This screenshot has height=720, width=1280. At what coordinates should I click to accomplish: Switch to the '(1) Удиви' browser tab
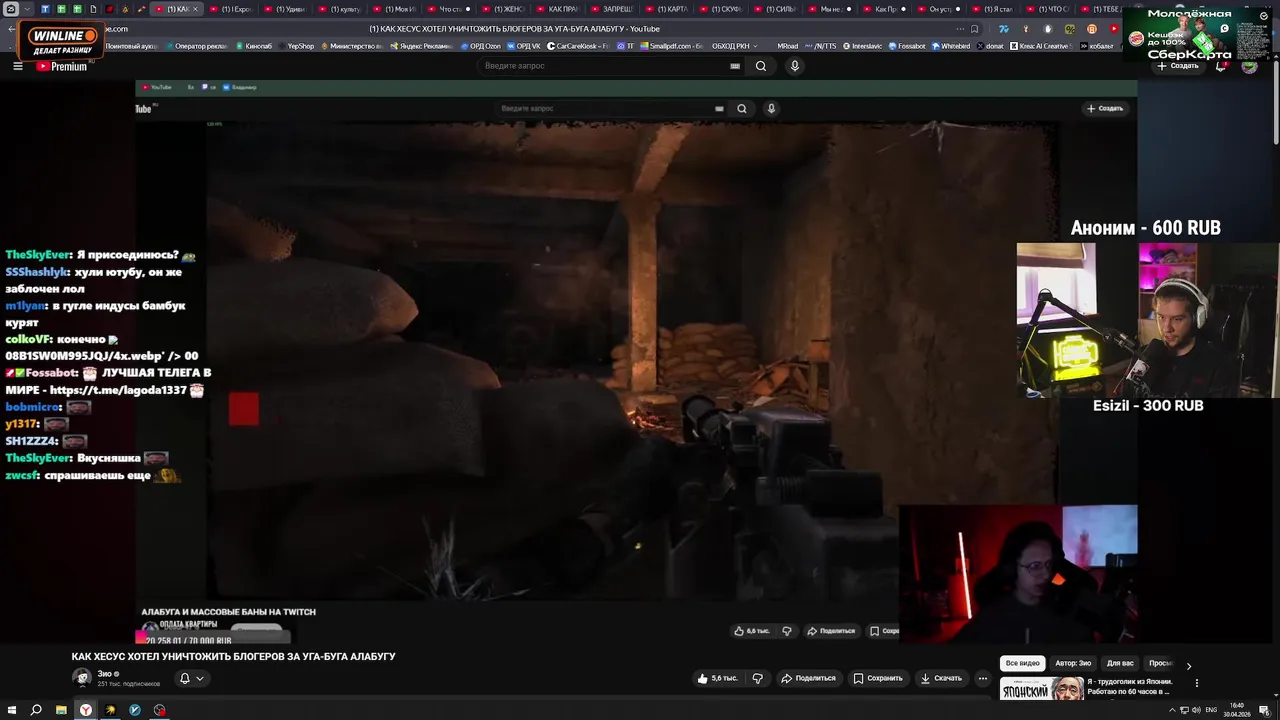pyautogui.click(x=285, y=9)
